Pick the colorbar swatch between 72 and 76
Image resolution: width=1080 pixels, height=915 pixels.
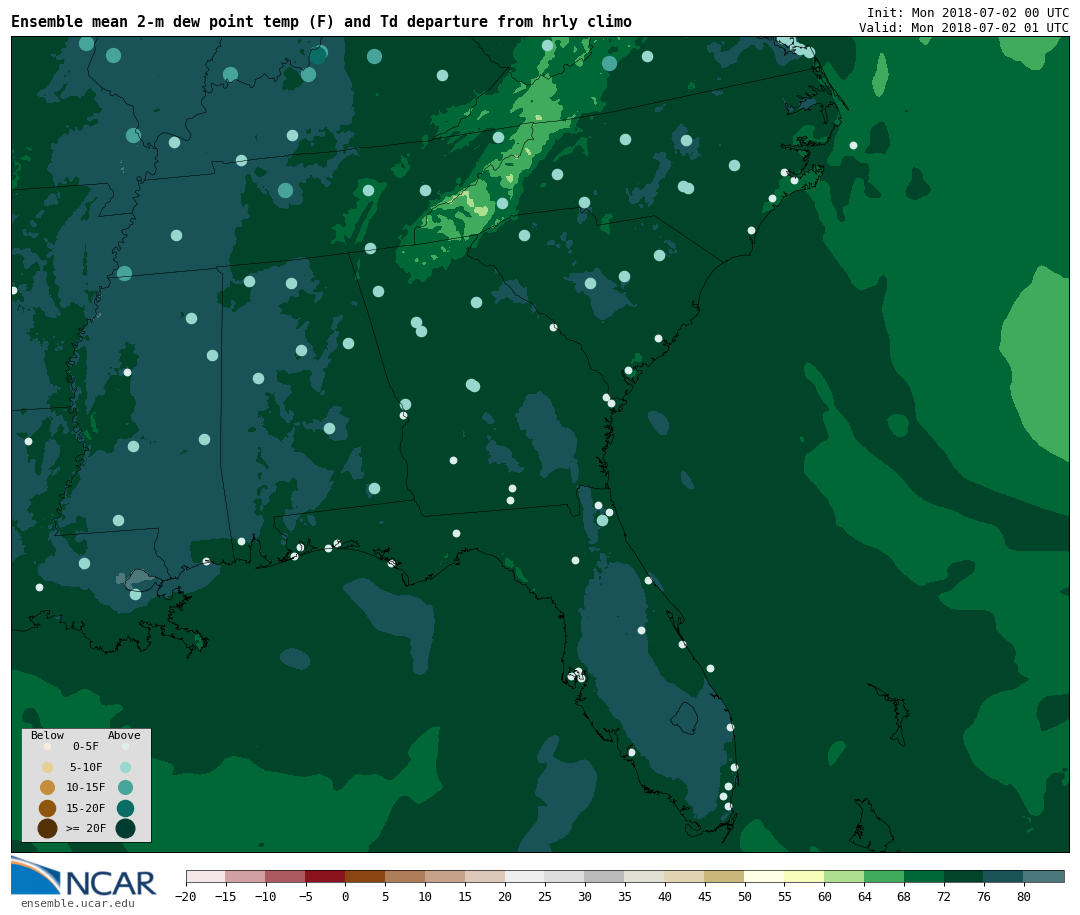(964, 876)
